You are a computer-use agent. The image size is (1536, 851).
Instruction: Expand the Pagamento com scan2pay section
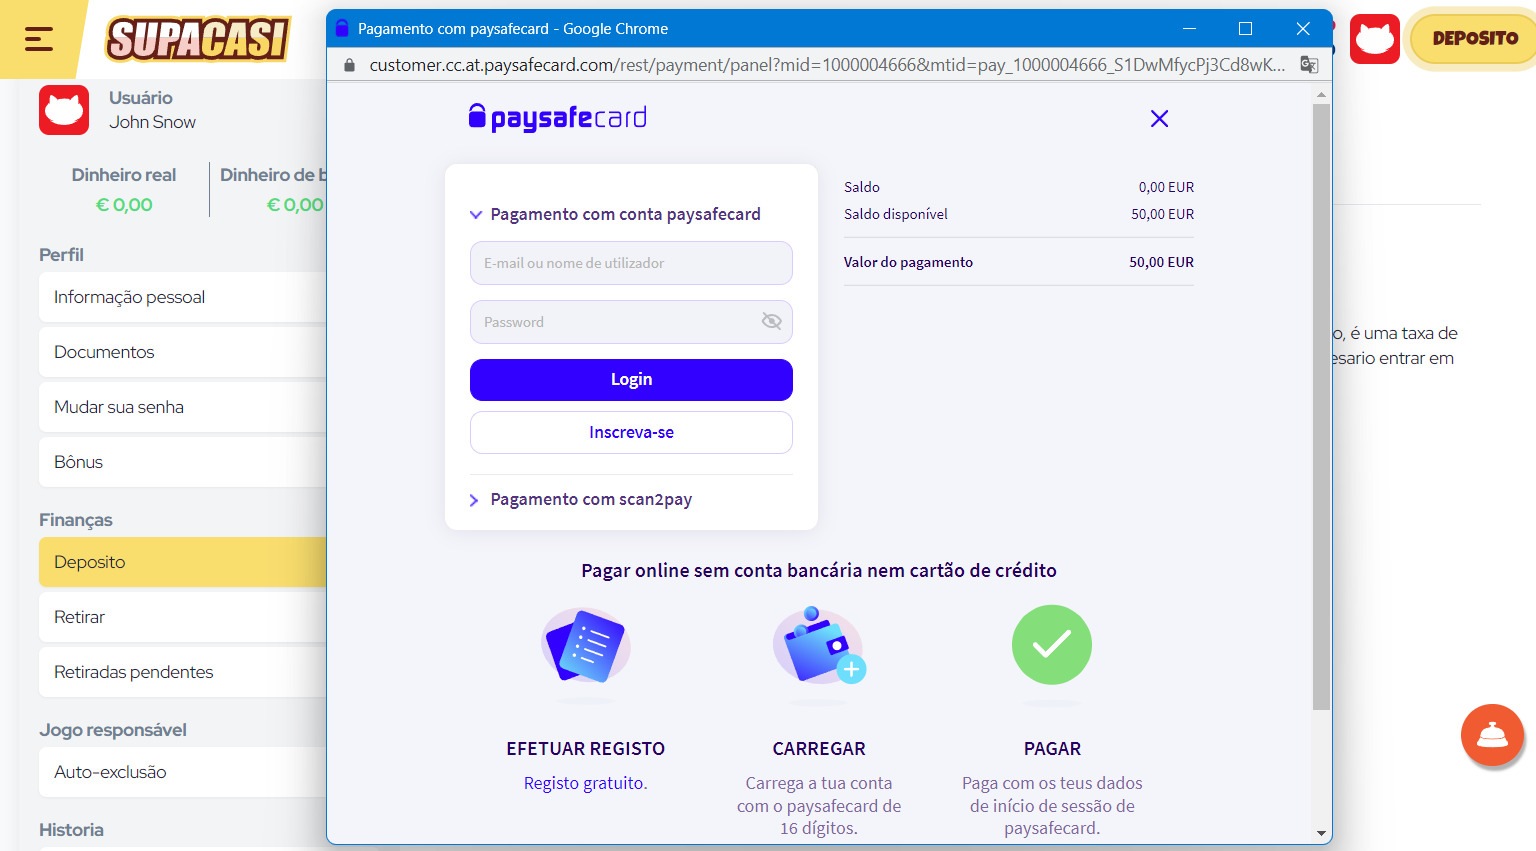pyautogui.click(x=474, y=500)
